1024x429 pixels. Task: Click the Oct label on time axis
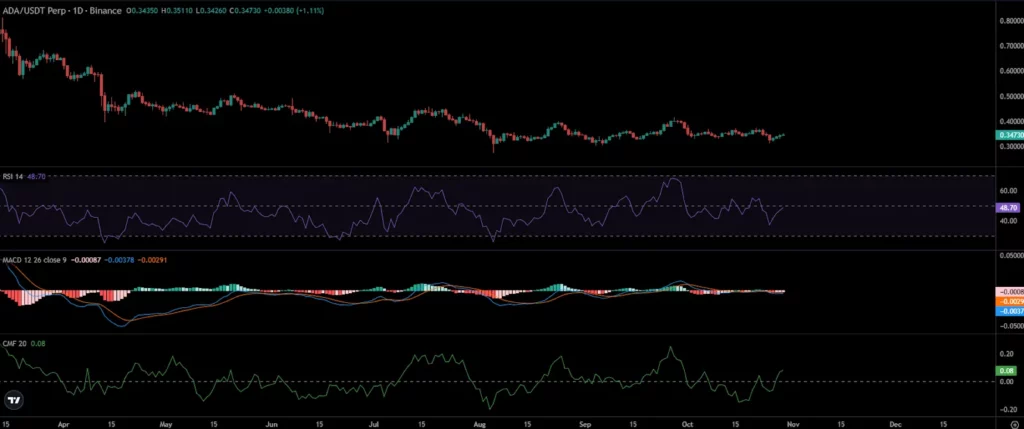(x=690, y=423)
